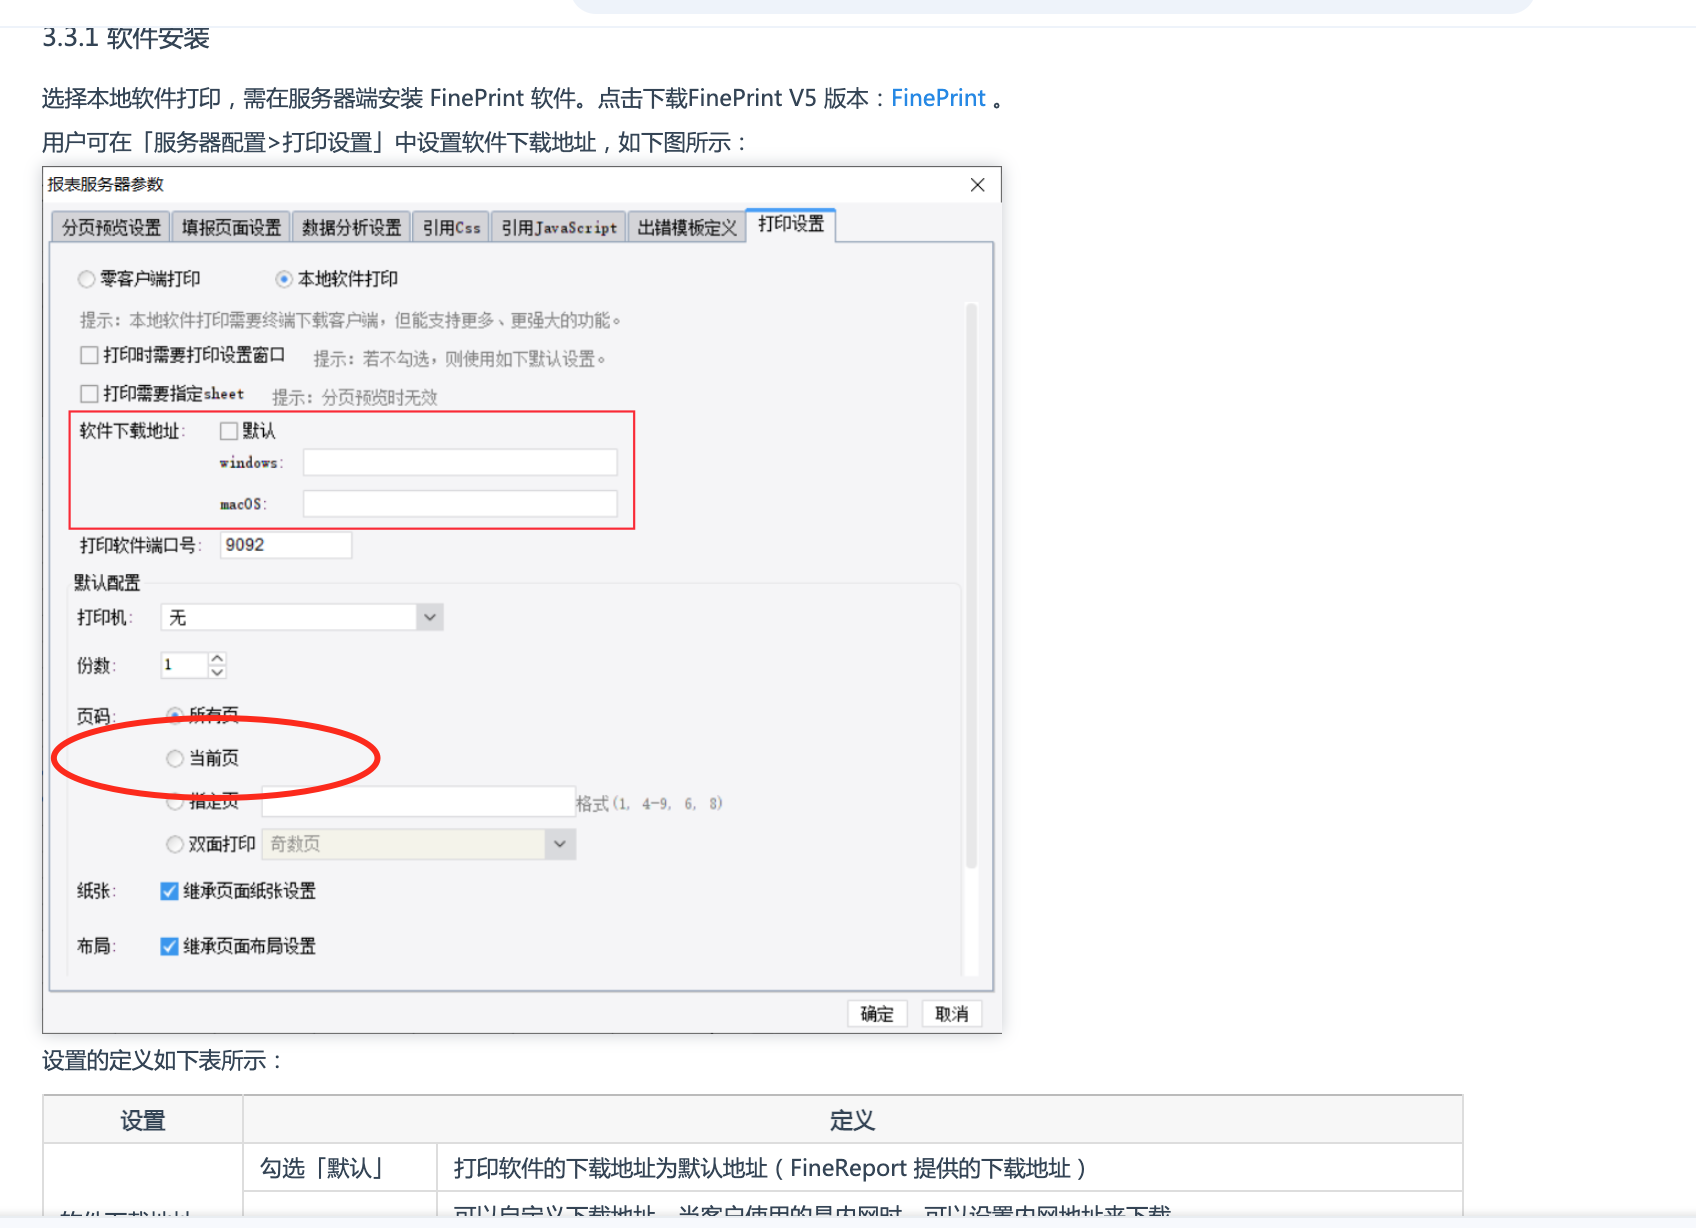Image resolution: width=1696 pixels, height=1228 pixels.
Task: Uncheck 继承页面纸张设置 checkbox
Action: click(x=169, y=891)
